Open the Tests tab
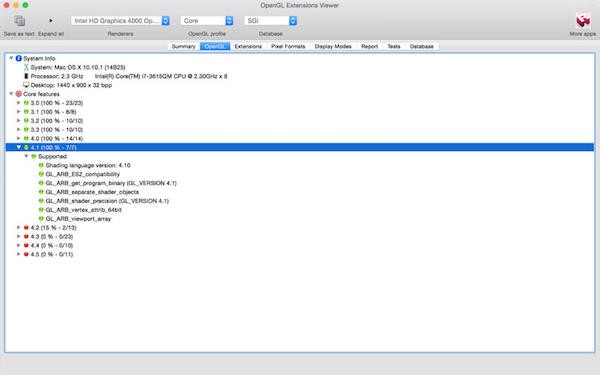Viewport: 600px width, 375px height. coord(394,46)
